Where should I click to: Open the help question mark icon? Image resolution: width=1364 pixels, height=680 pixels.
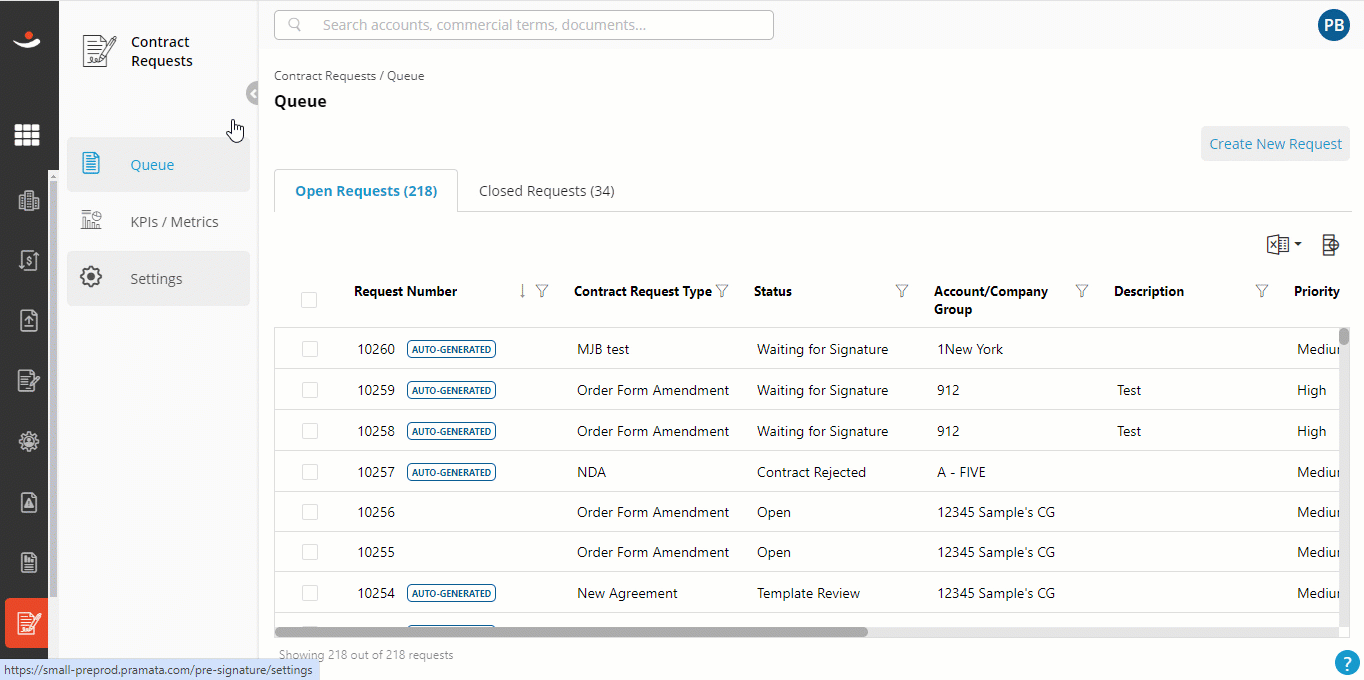coord(1347,662)
